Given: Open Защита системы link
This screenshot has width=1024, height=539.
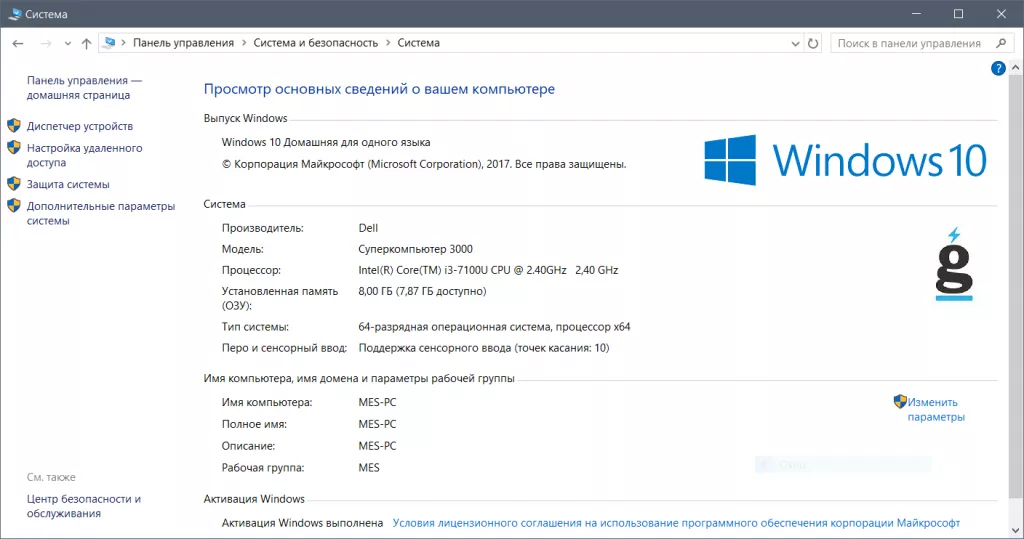Looking at the screenshot, I should [x=68, y=184].
